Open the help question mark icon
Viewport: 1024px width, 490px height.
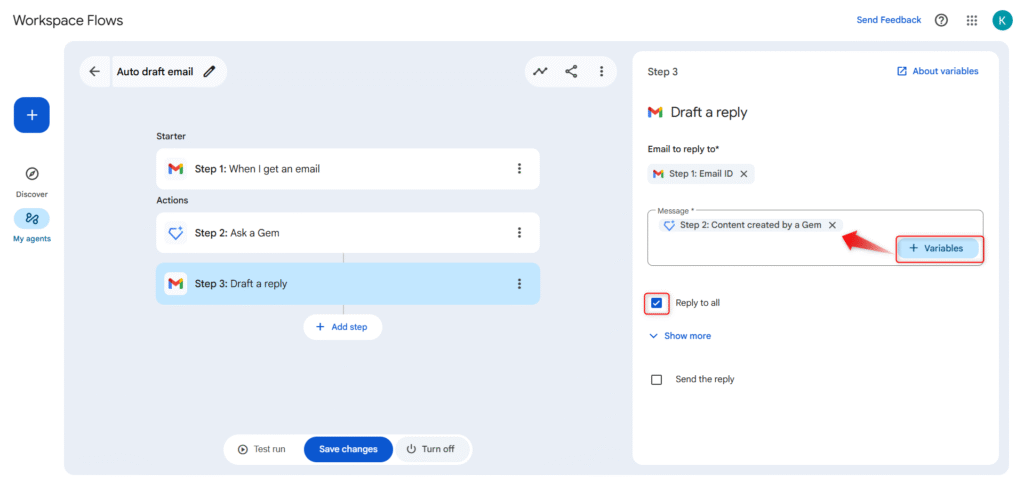tap(941, 20)
